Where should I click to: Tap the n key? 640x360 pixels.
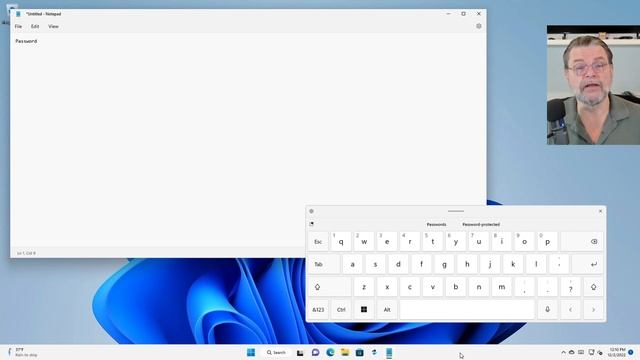479,287
